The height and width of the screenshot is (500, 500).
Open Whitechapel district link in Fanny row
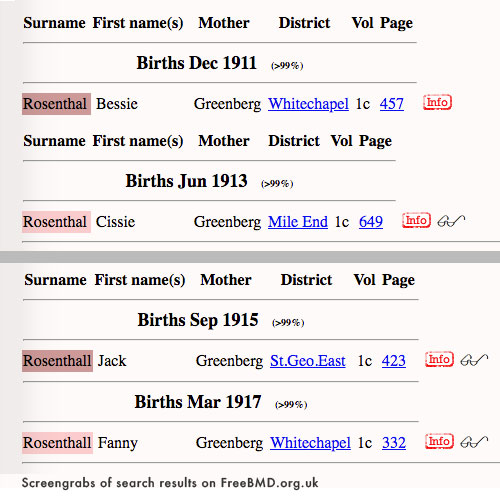[310, 443]
